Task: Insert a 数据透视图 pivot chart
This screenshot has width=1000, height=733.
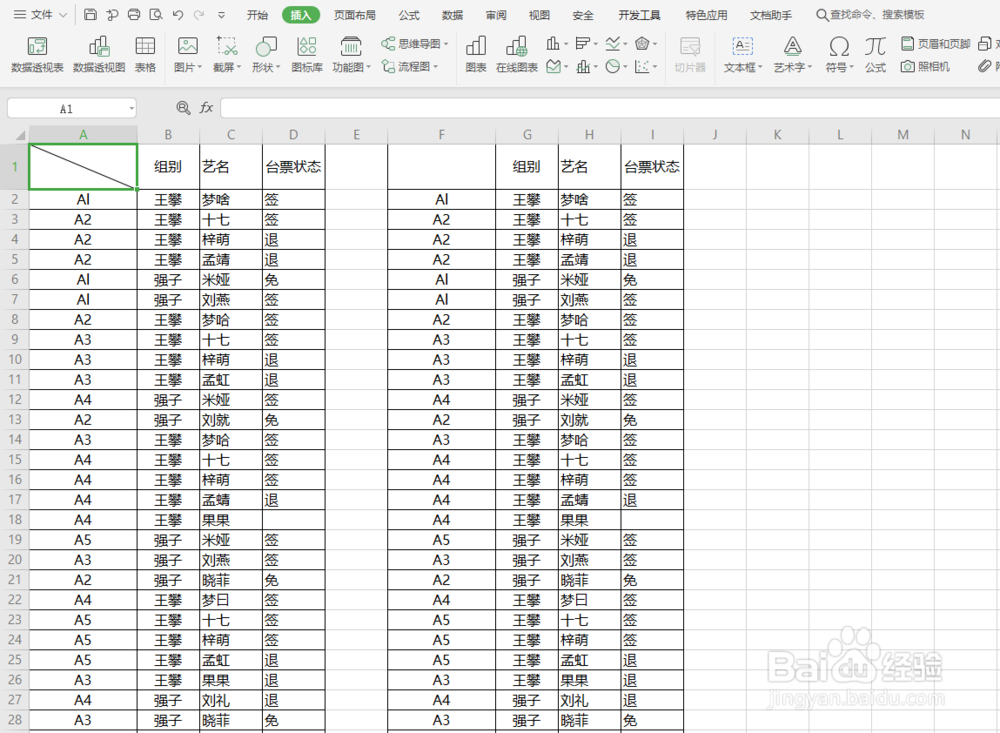Action: (99, 54)
